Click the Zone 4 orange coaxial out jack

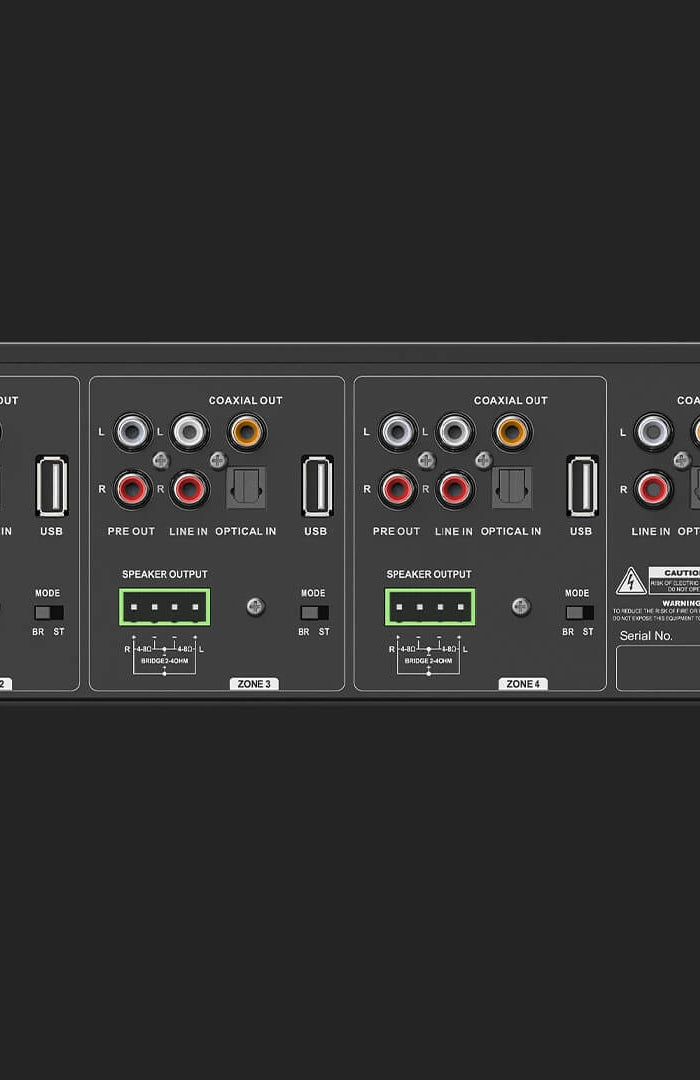[512, 432]
